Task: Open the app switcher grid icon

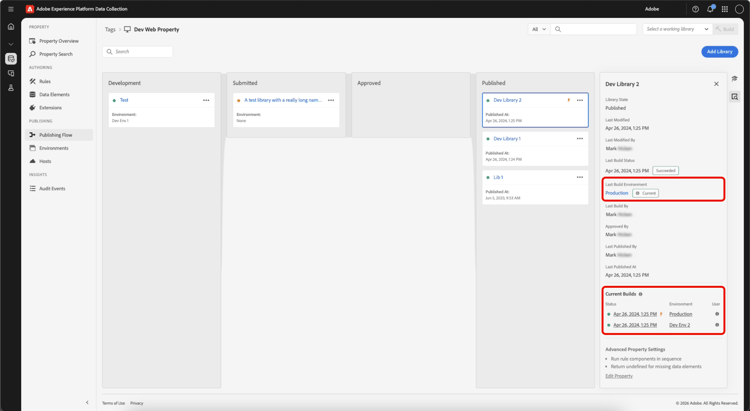Action: [x=725, y=9]
